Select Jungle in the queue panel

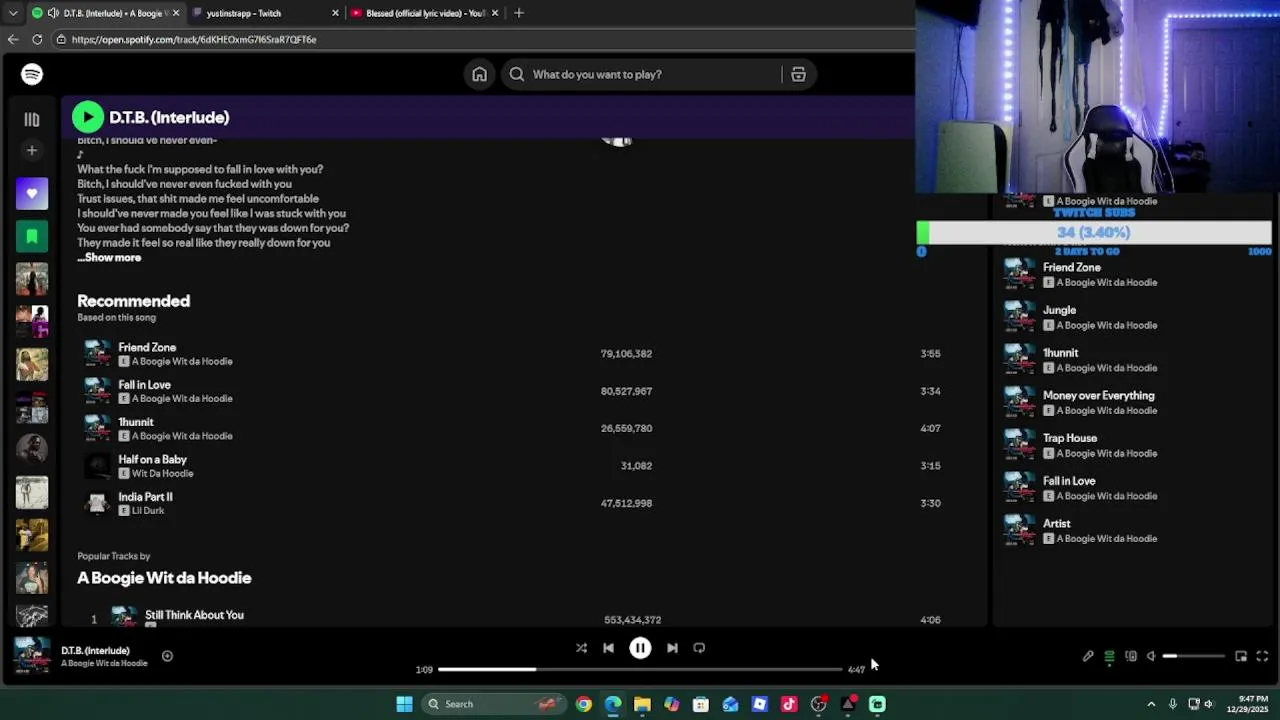tap(1060, 310)
